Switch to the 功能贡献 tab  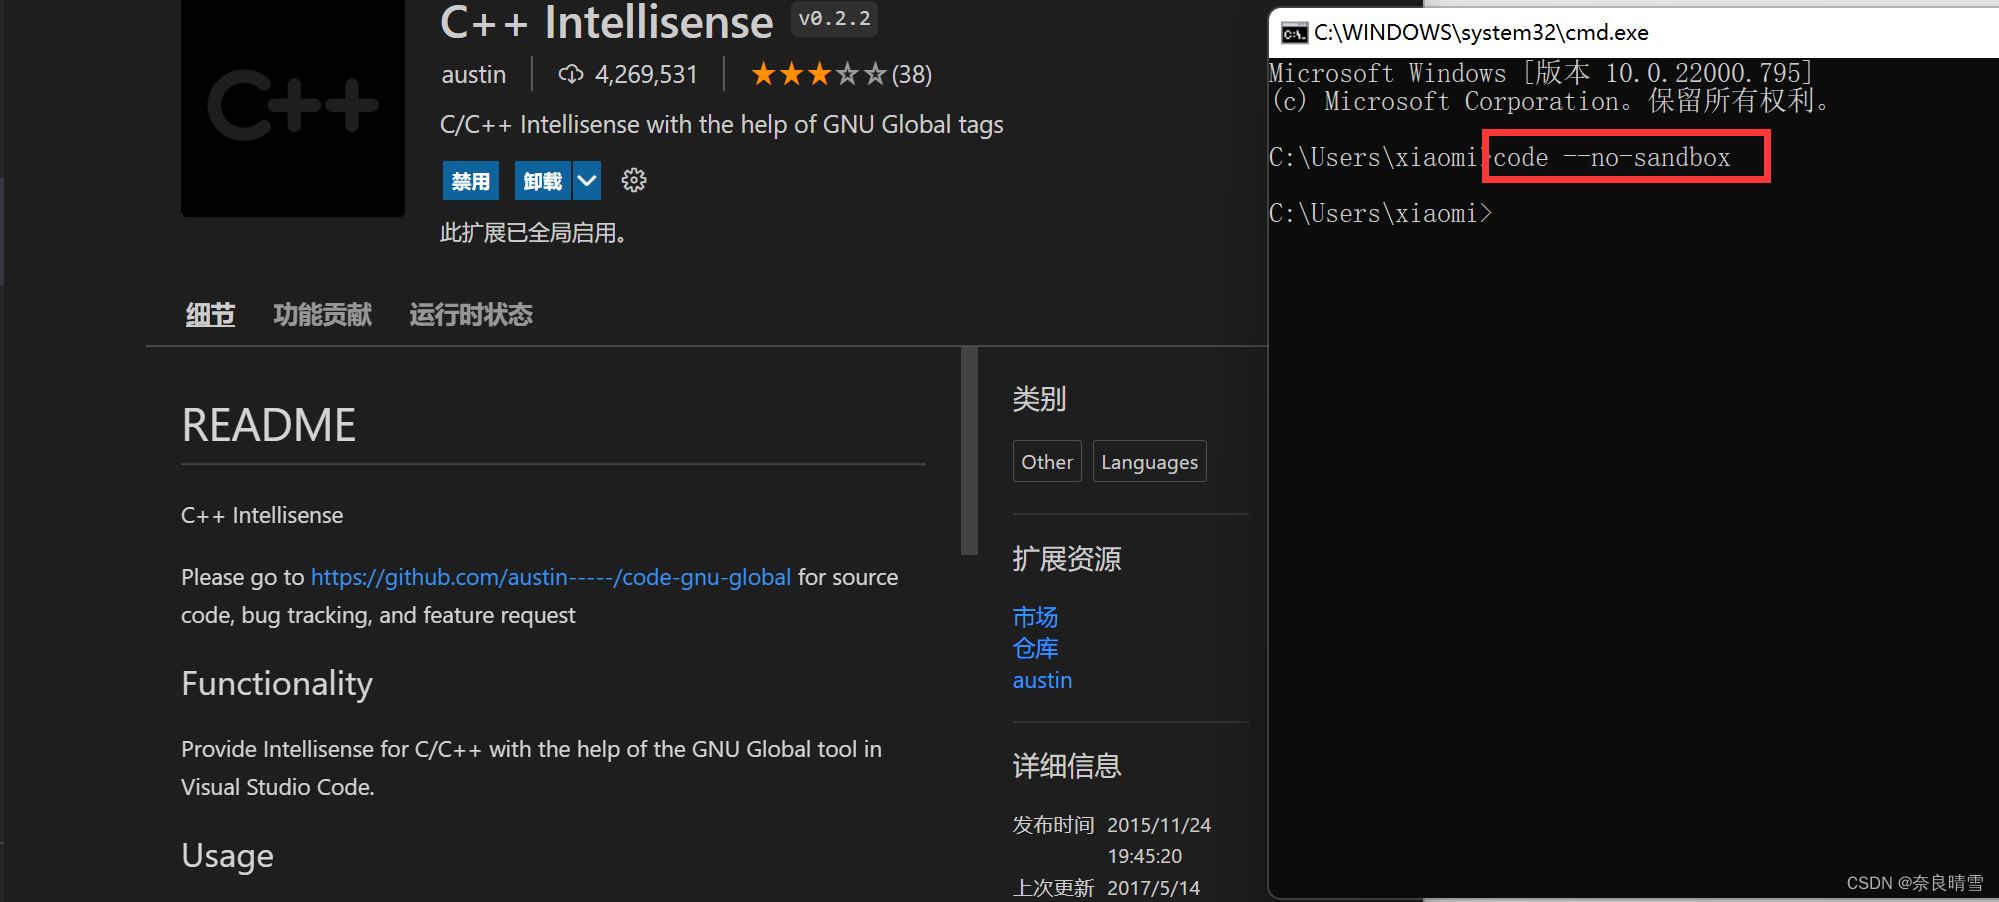(x=322, y=314)
